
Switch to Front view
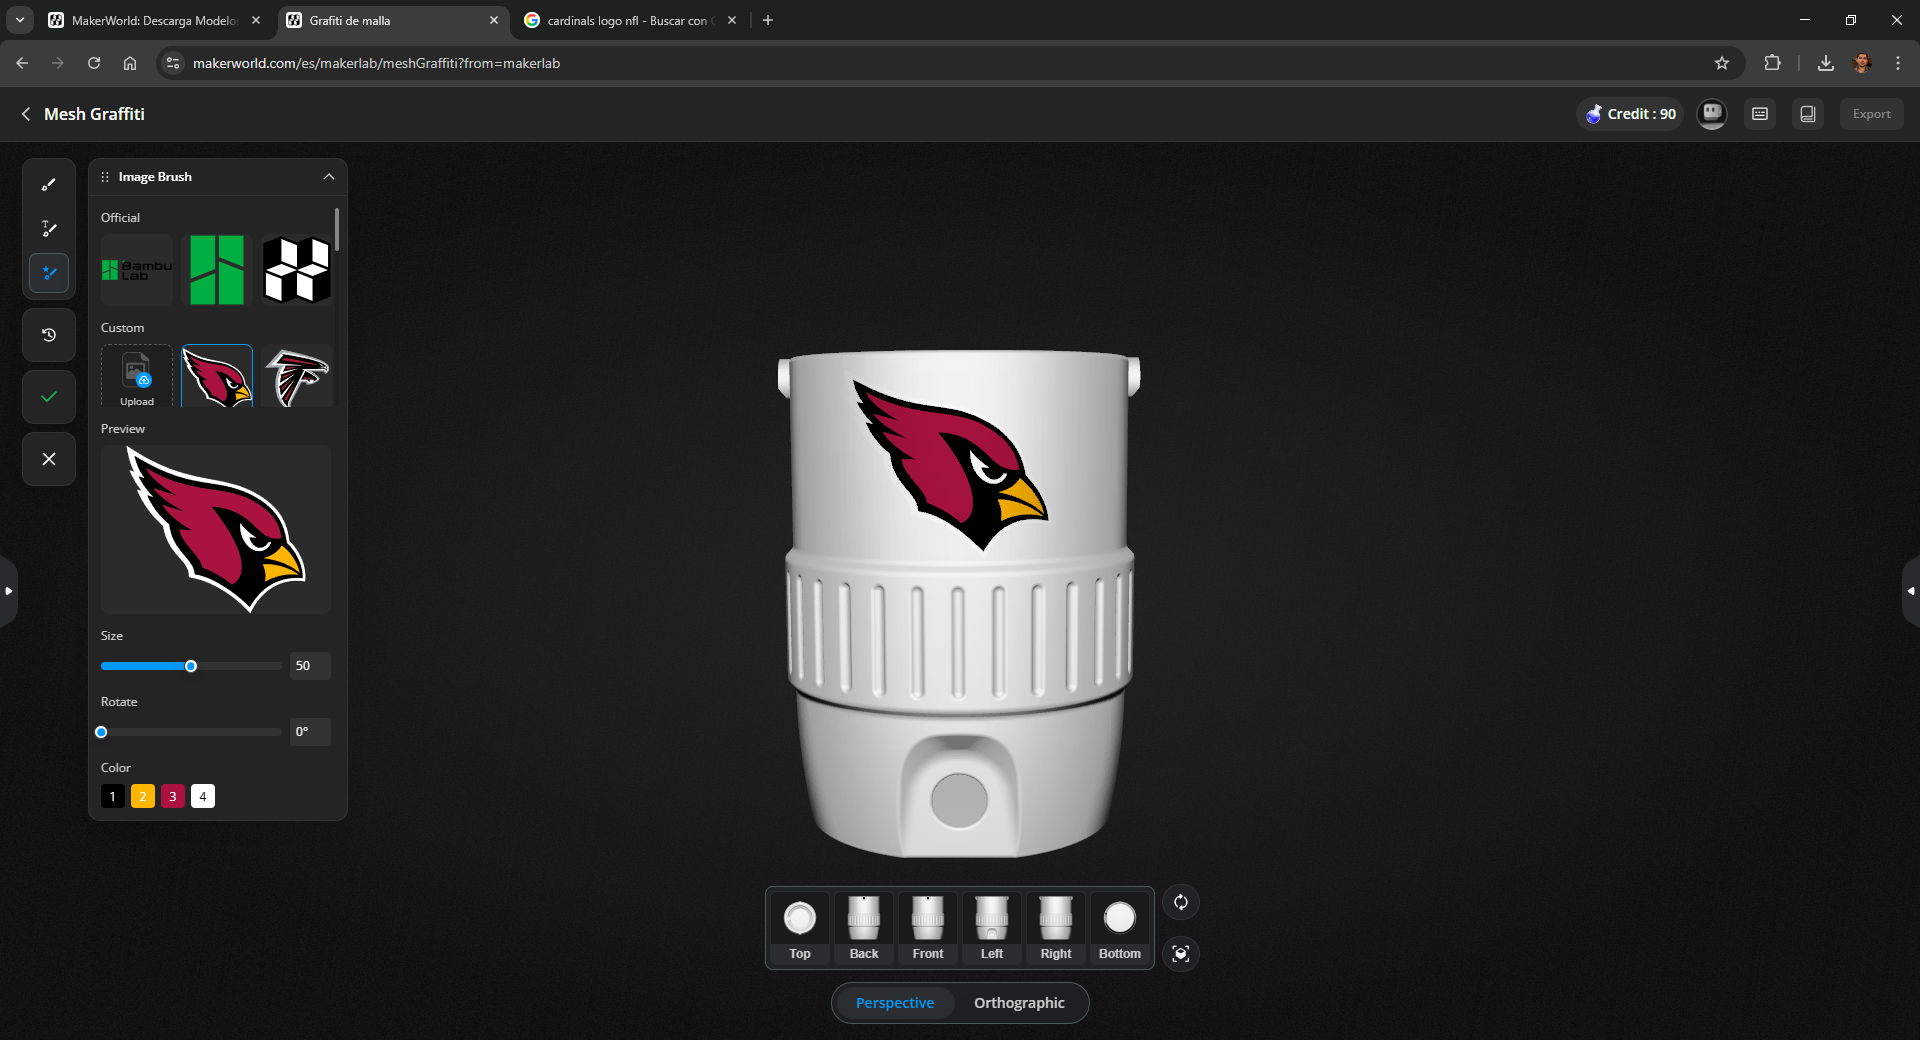point(928,928)
